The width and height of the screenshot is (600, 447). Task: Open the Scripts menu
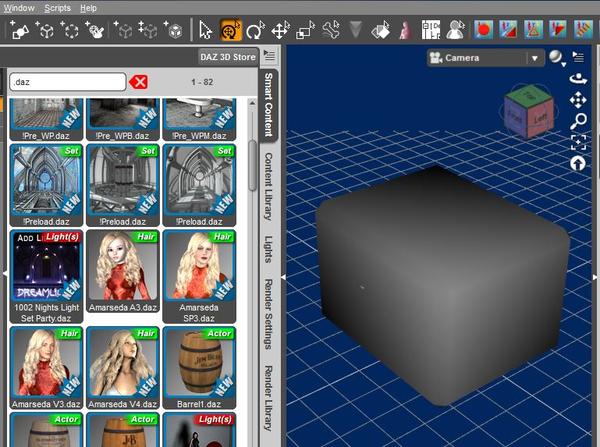(57, 8)
